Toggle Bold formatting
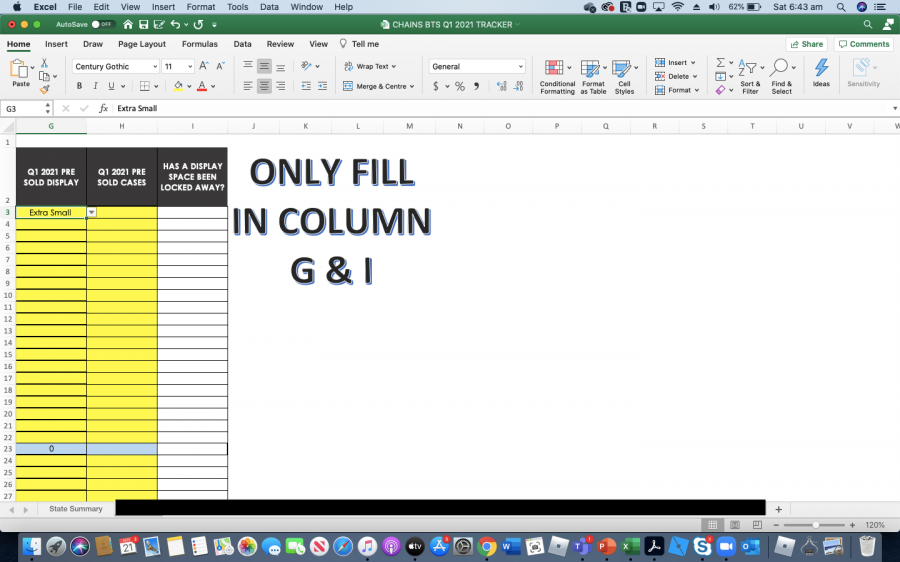The height and width of the screenshot is (562, 900). [79, 86]
